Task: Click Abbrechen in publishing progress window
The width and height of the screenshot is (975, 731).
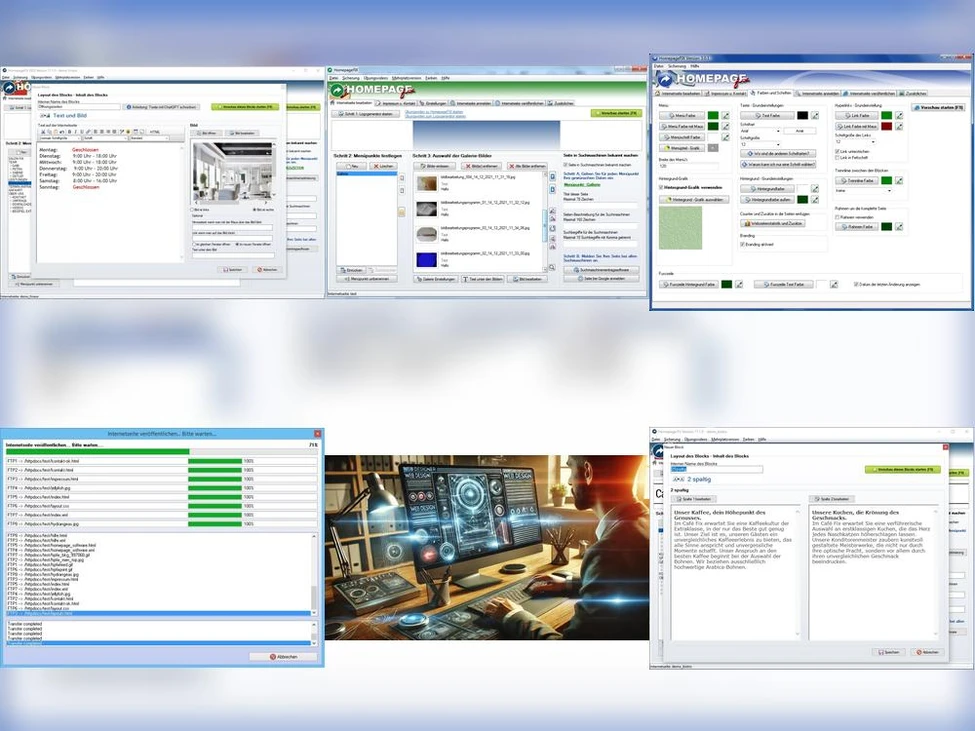Action: pyautogui.click(x=284, y=656)
